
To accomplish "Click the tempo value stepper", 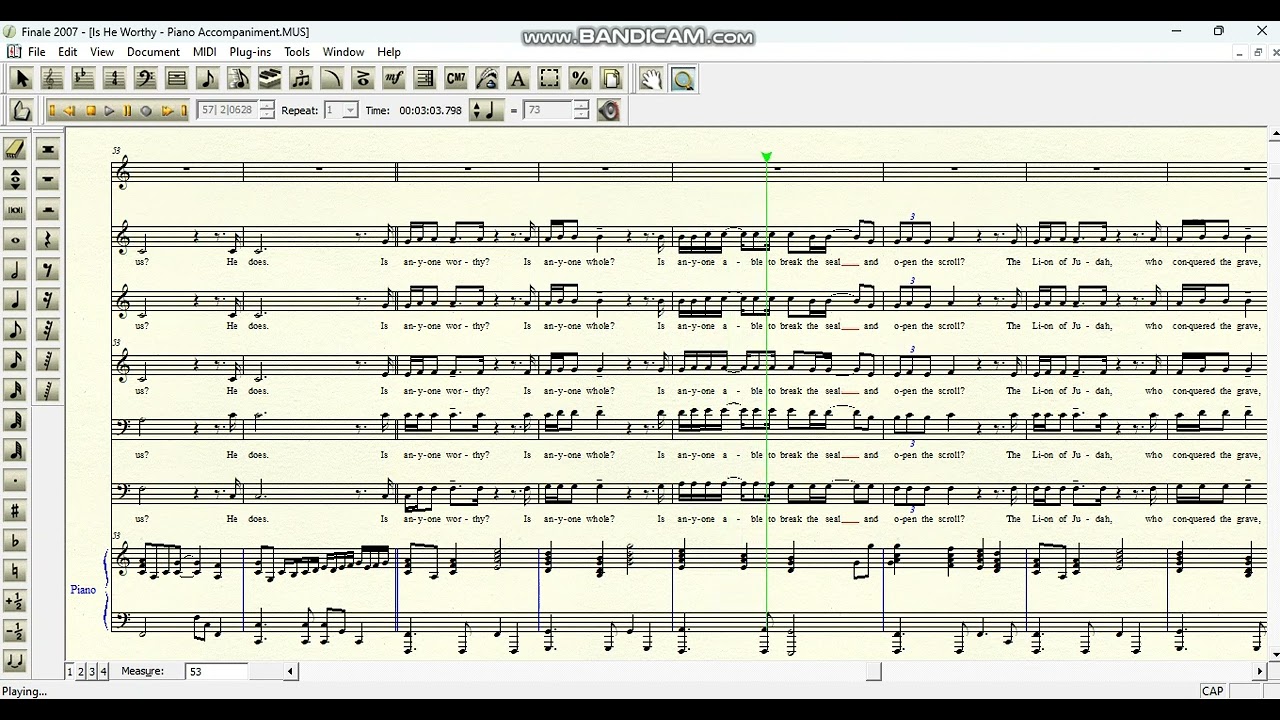I will [x=581, y=110].
